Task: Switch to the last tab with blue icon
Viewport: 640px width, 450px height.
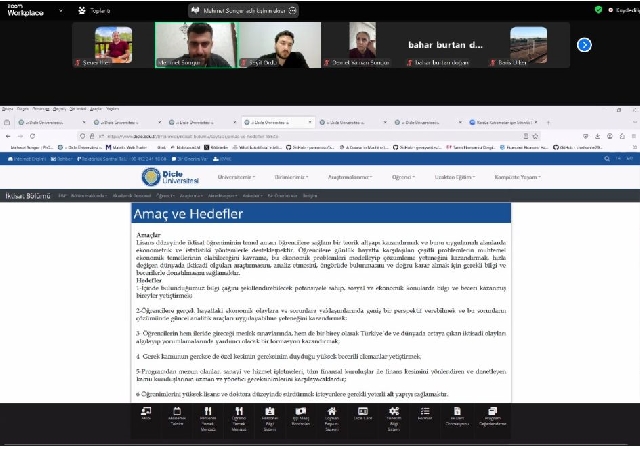Action: pyautogui.click(x=504, y=122)
